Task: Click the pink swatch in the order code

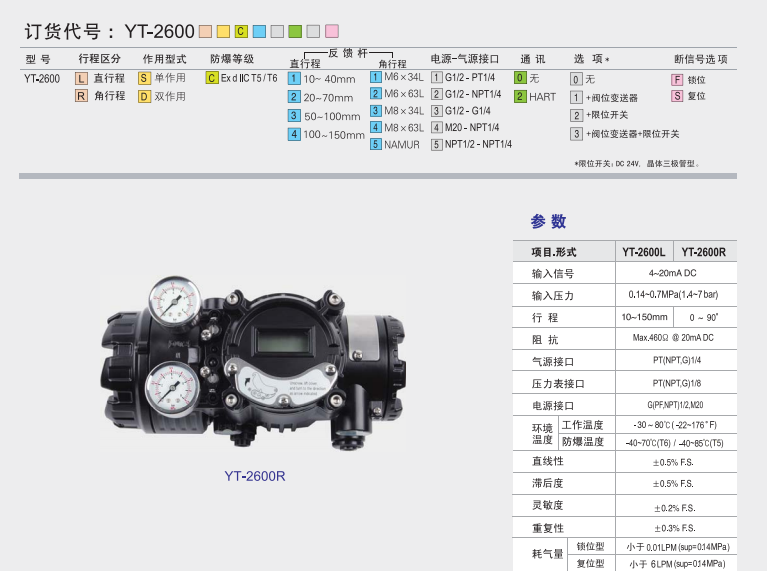Action: click(332, 31)
